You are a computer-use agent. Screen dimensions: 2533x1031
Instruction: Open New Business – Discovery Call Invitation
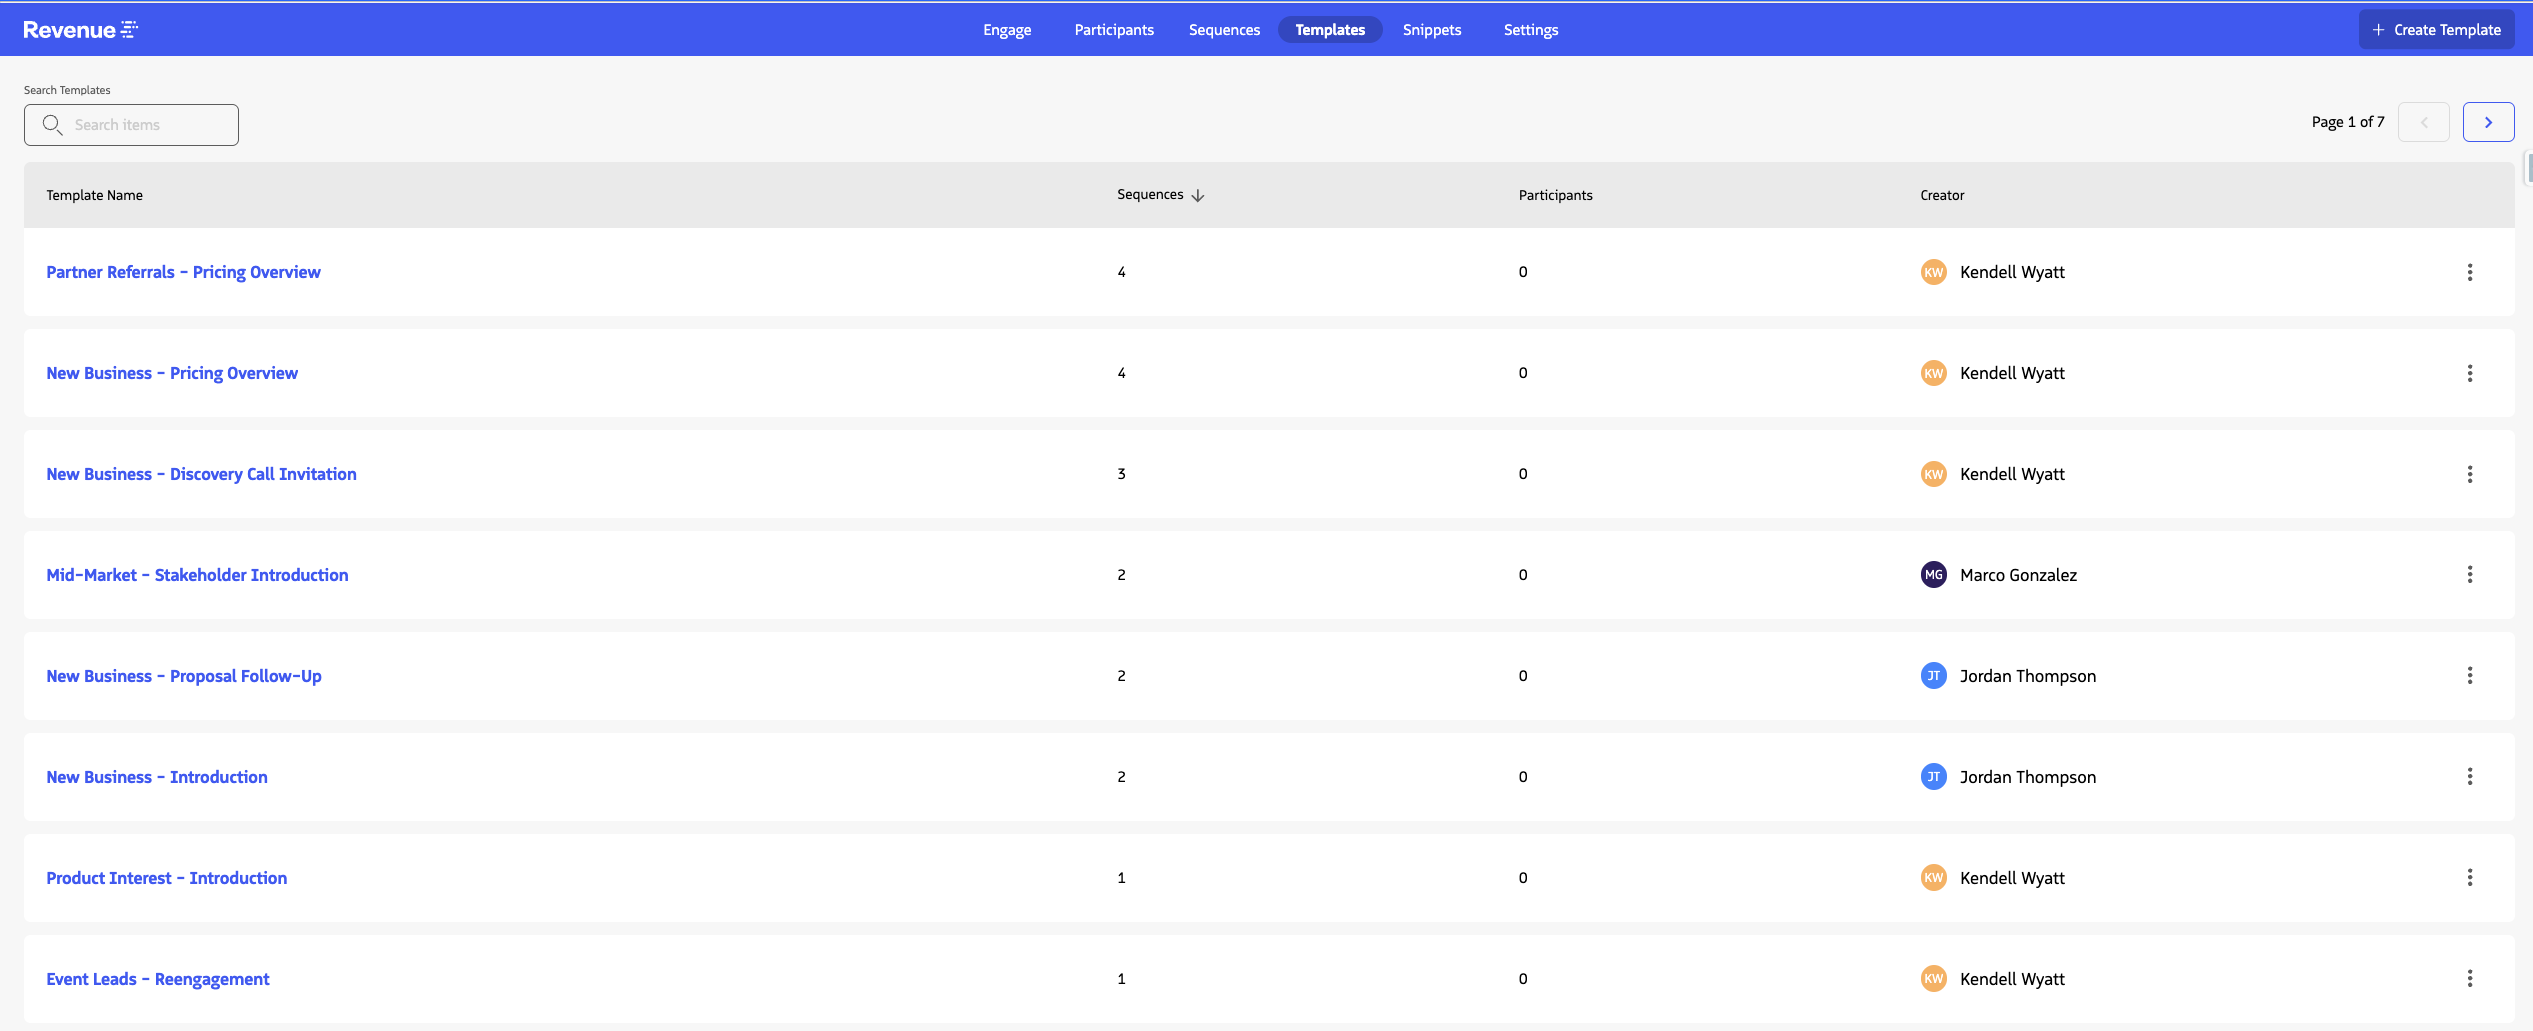pos(201,474)
